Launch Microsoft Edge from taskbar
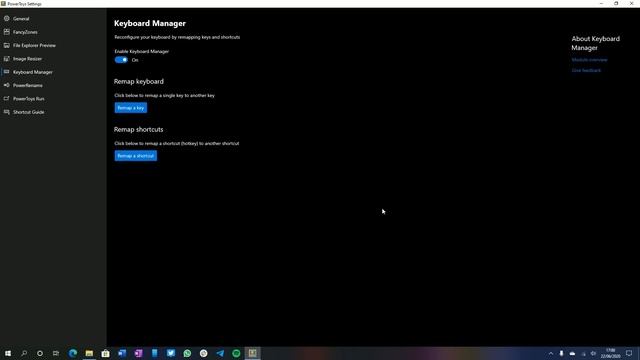 pyautogui.click(x=73, y=353)
